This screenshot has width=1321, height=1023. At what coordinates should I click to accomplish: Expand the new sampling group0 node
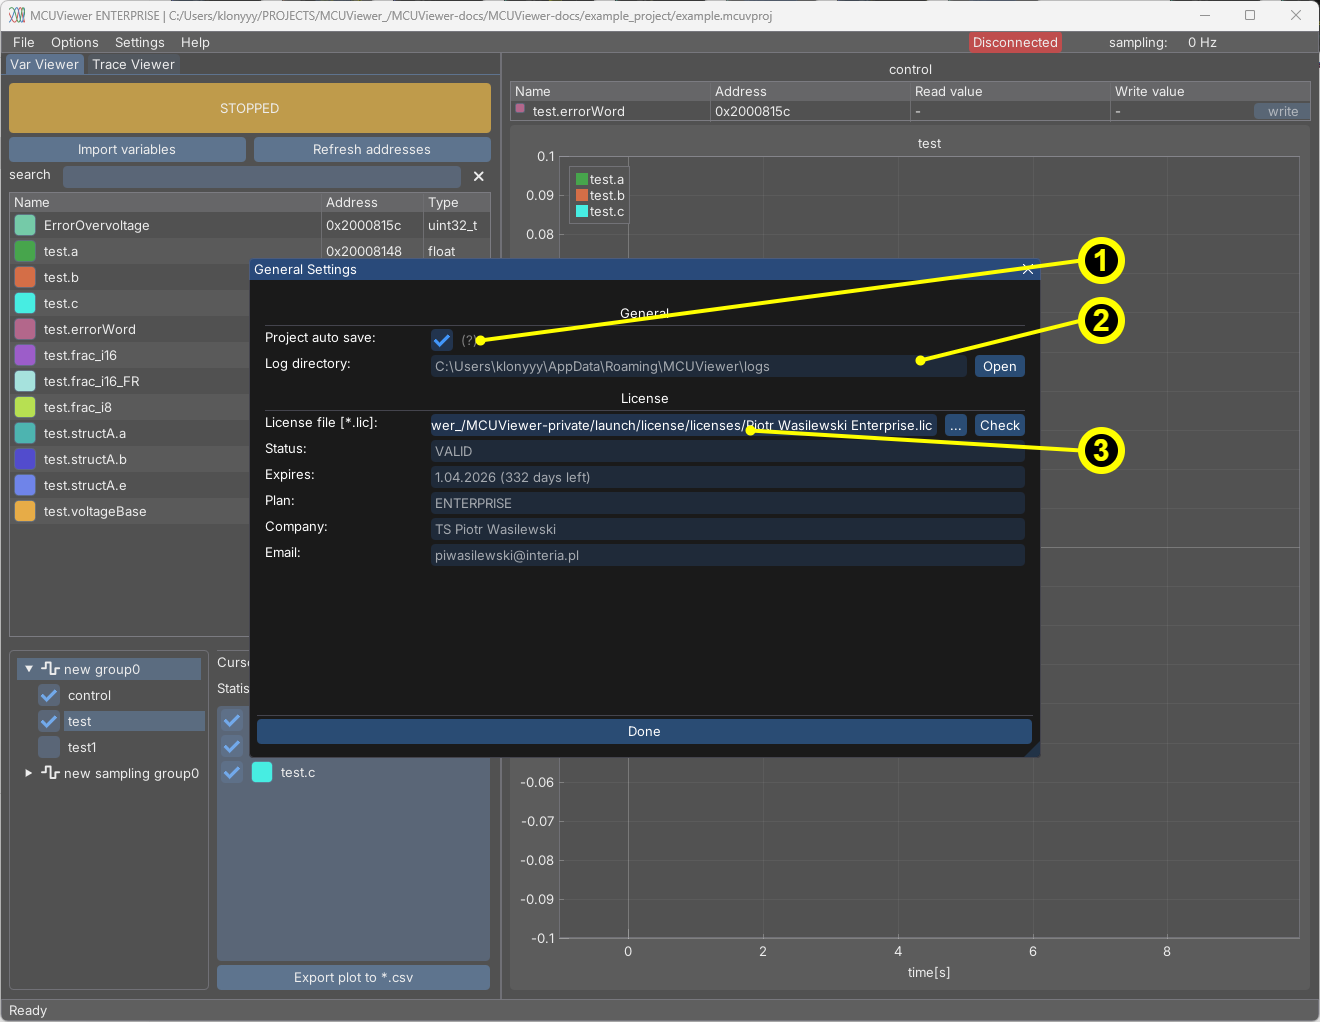[29, 773]
